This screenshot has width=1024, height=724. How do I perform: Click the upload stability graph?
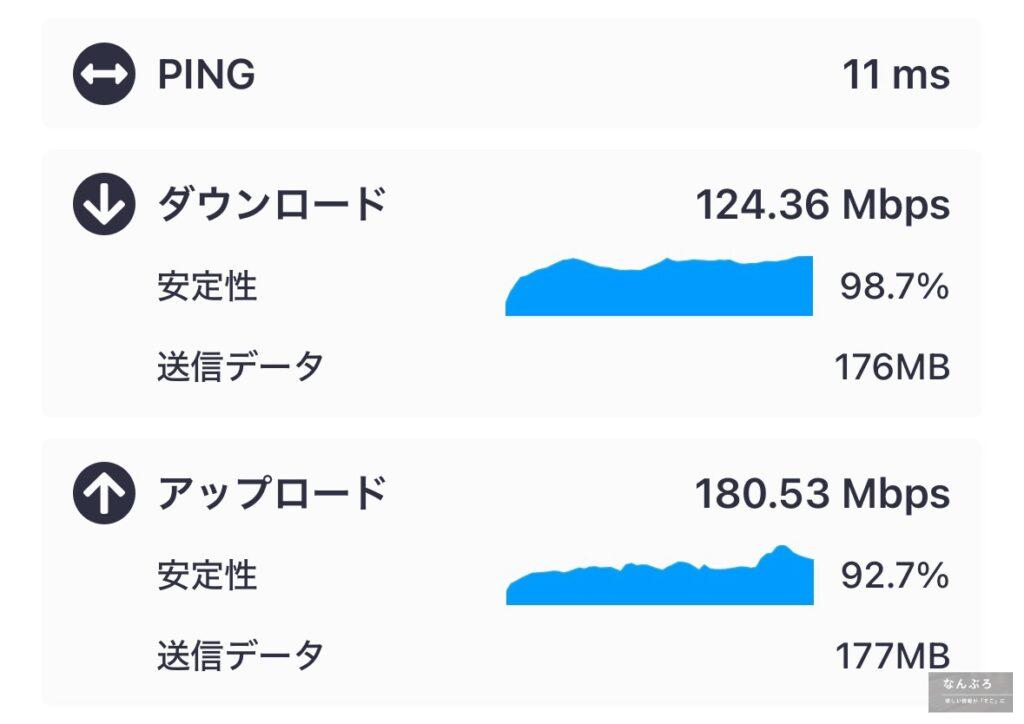pyautogui.click(x=660, y=575)
